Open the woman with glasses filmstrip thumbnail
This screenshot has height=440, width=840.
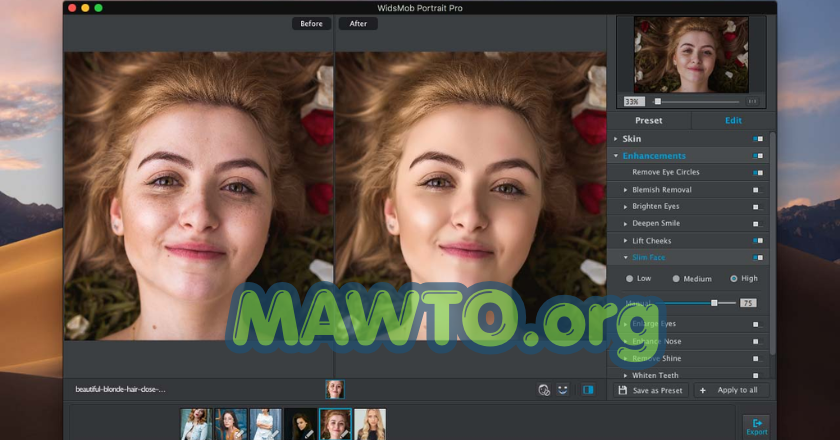coord(231,424)
